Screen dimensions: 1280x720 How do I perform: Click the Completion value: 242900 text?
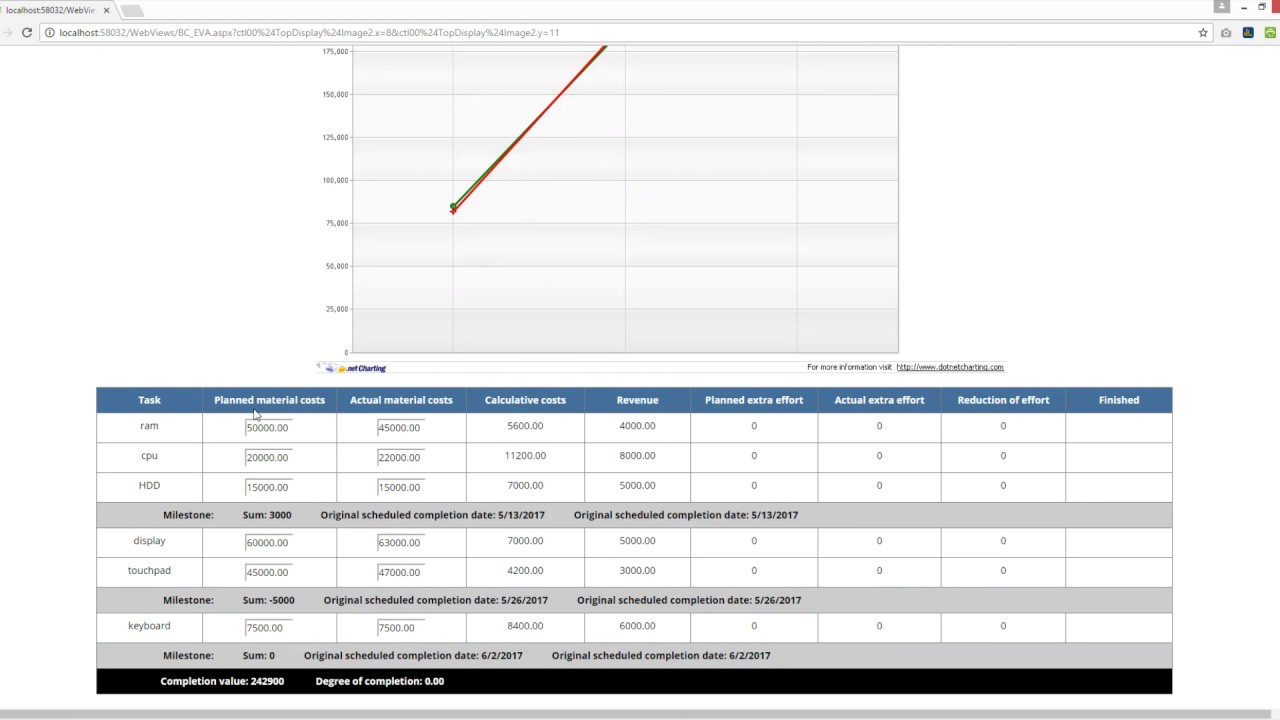222,681
